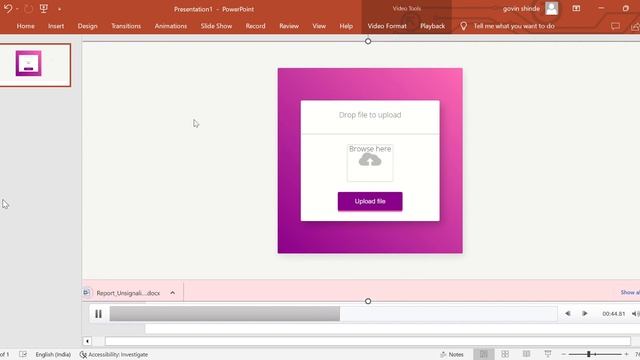Open the Undo history dropdown arrow
The height and width of the screenshot is (360, 640).
pos(17,9)
